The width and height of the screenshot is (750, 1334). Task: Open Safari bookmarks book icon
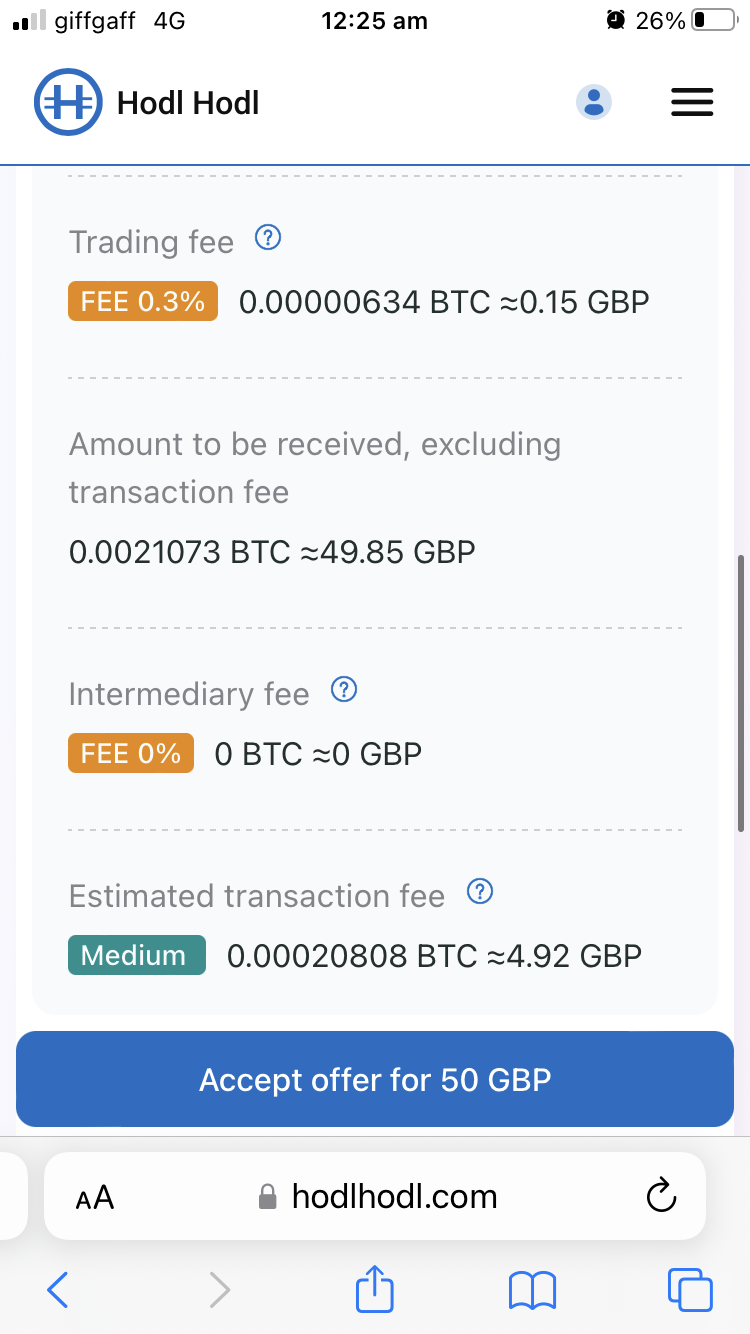pos(532,1289)
